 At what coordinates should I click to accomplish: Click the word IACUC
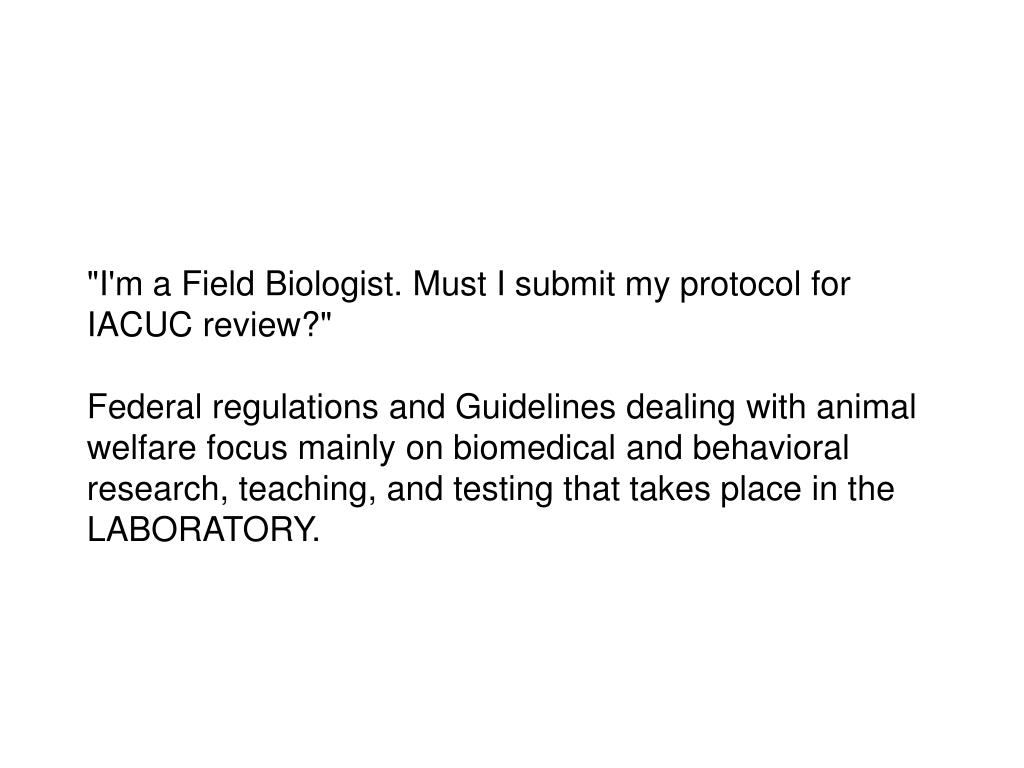pos(140,325)
